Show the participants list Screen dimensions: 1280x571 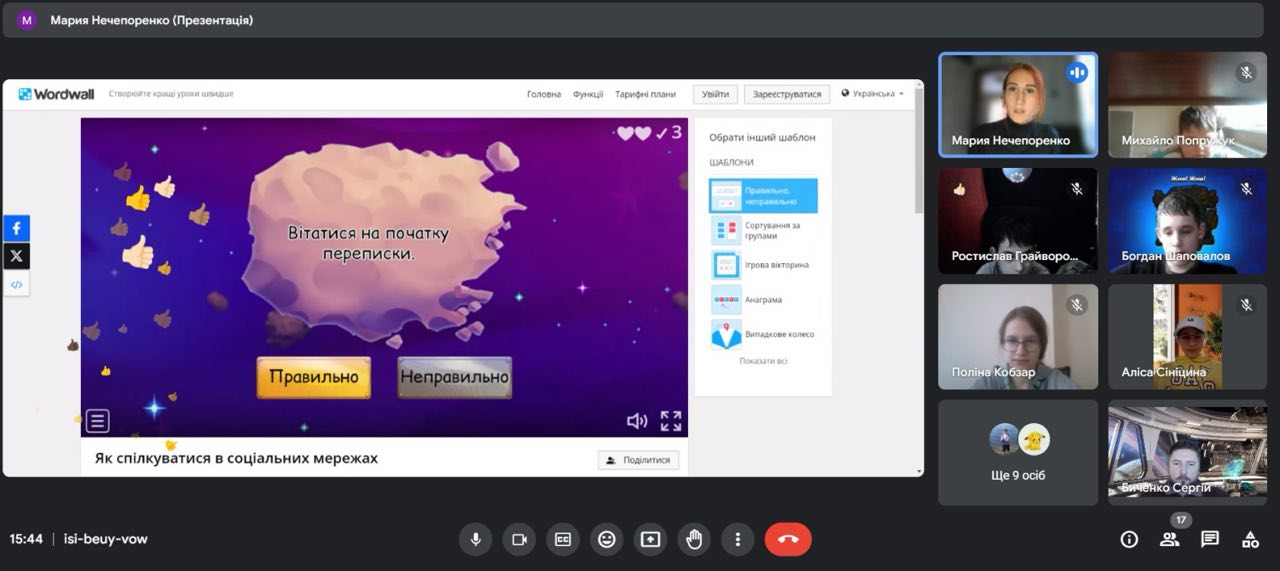click(1169, 540)
